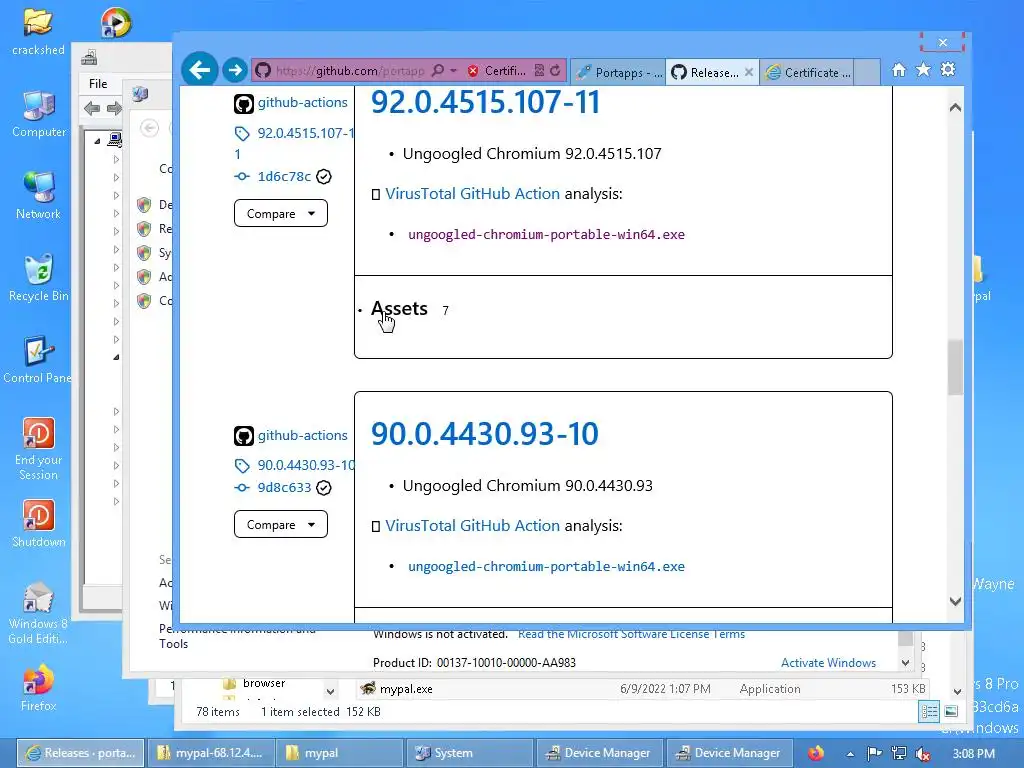Screen dimensions: 1024x768
Task: Open github-actions author link for 92.0.4515.107-11
Action: tap(302, 103)
